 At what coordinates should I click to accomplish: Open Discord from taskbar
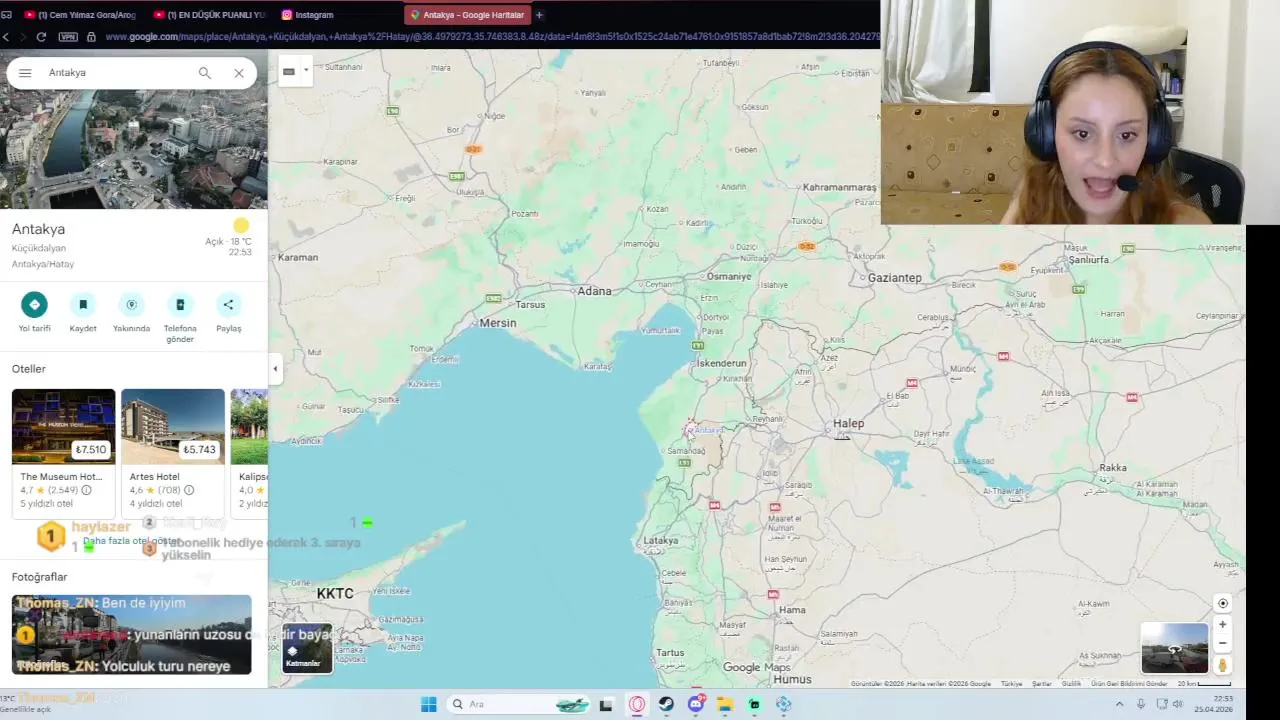[696, 704]
